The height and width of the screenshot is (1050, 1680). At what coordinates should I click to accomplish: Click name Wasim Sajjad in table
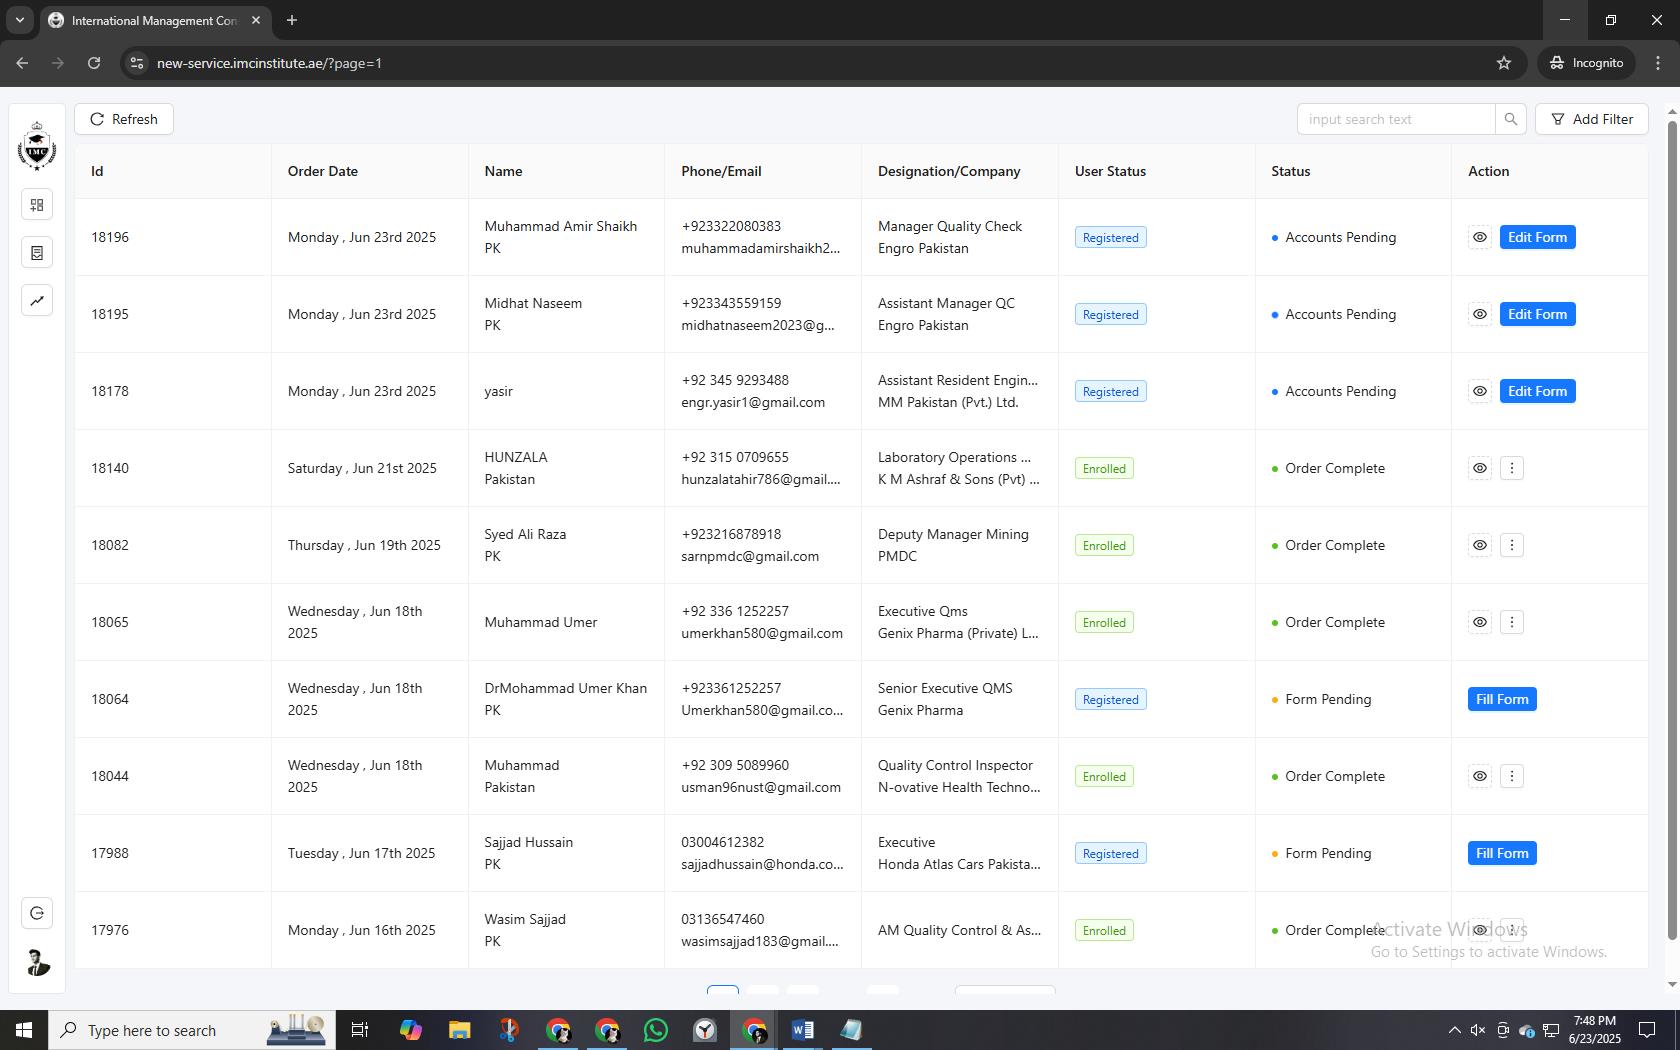click(x=525, y=919)
